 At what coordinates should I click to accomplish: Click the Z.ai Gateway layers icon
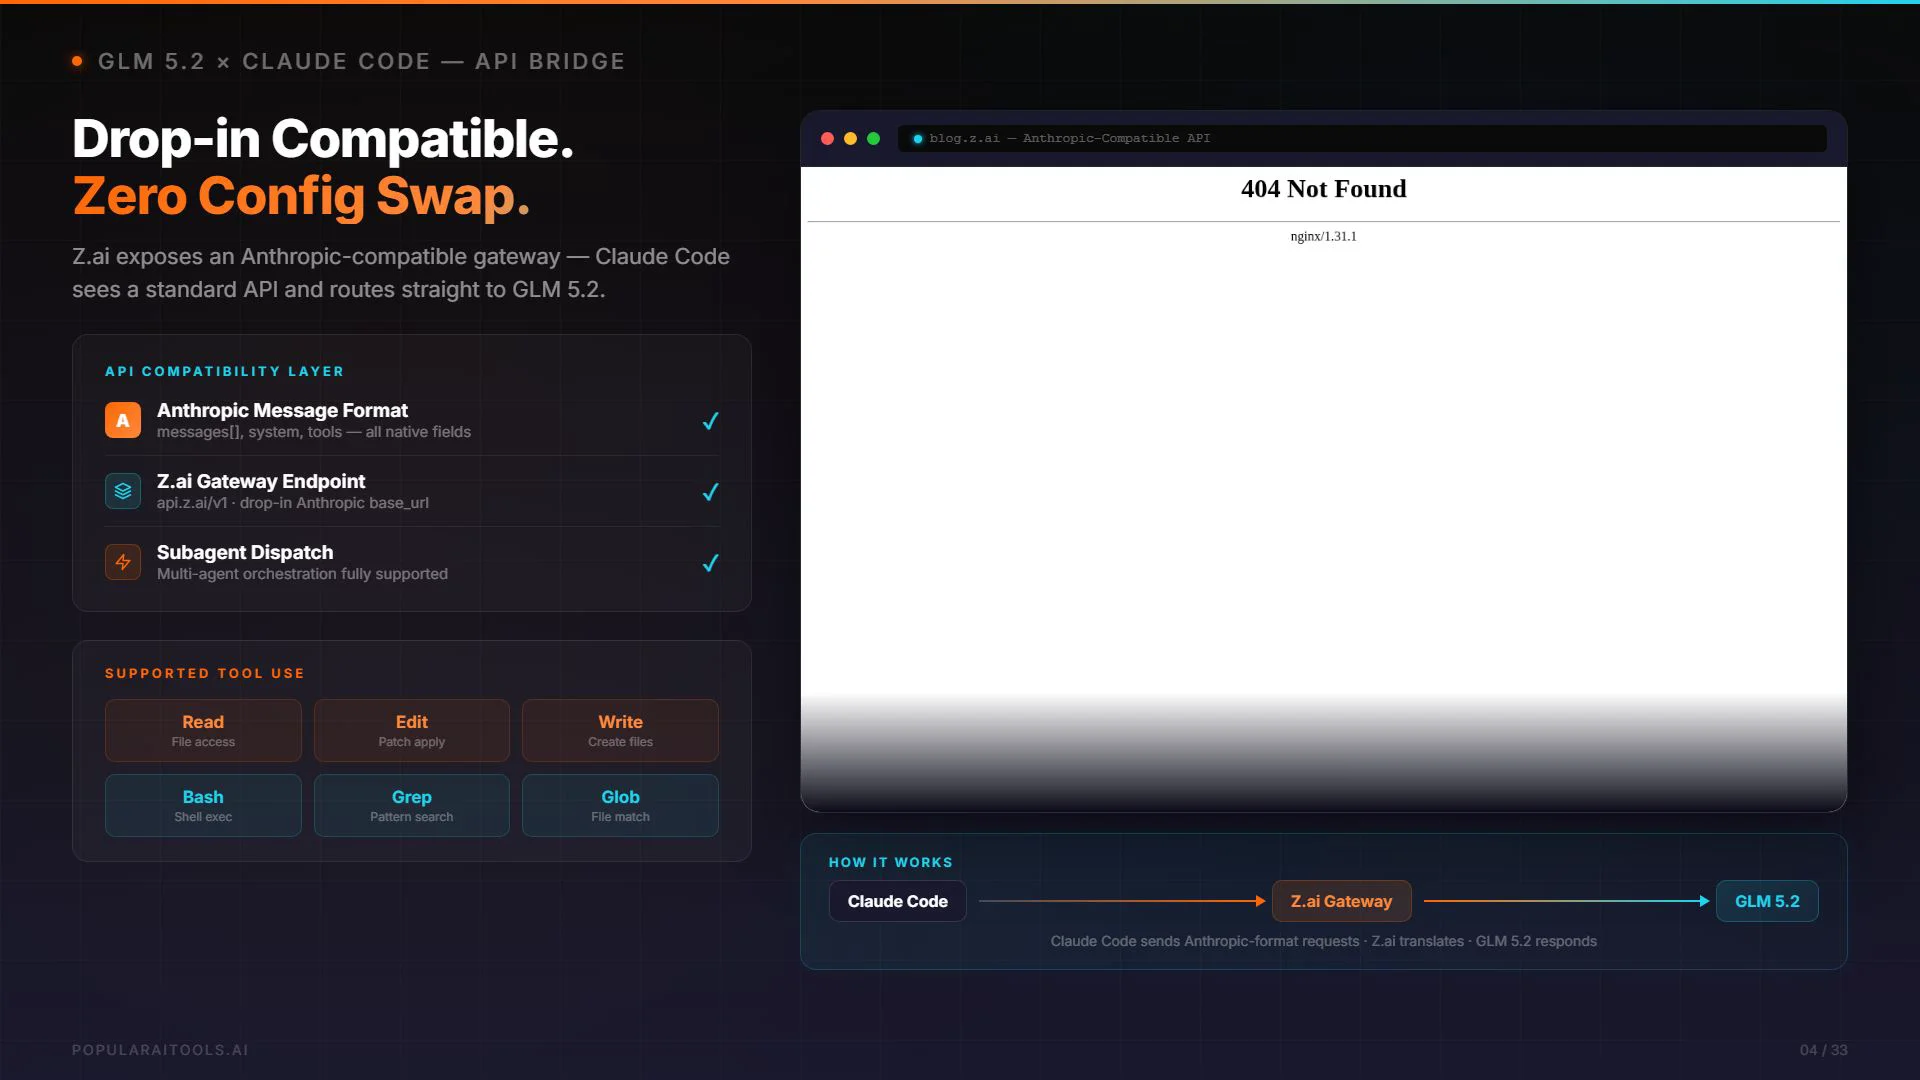[x=123, y=491]
